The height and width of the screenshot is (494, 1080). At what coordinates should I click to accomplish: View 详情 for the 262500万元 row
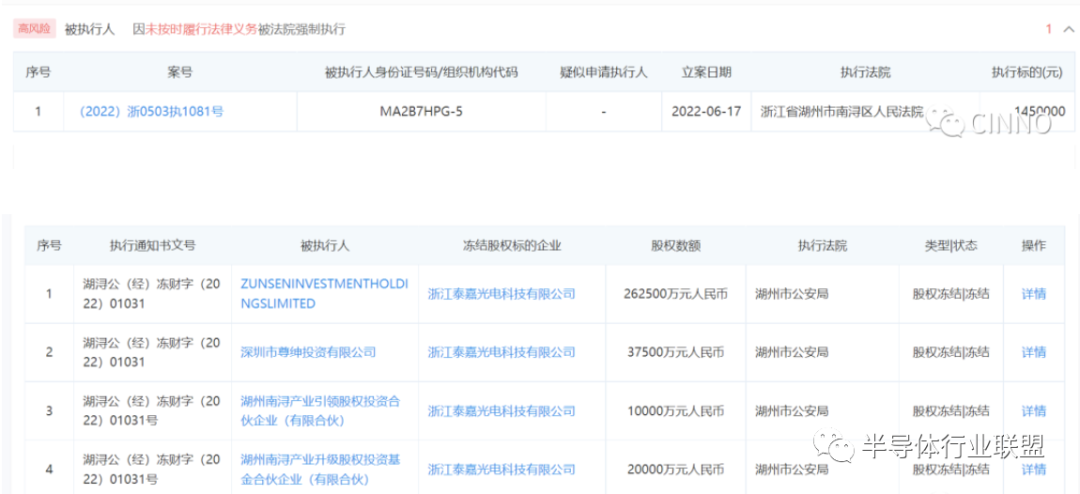click(x=1033, y=294)
